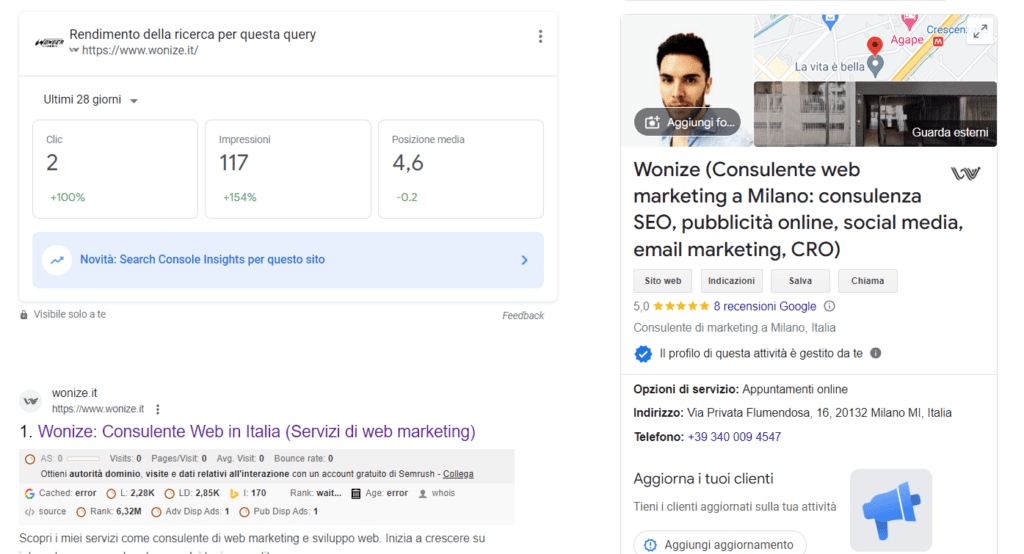Screen dimensions: 1024x554
Task: Click the La vita è bella map marker
Action: point(876,65)
